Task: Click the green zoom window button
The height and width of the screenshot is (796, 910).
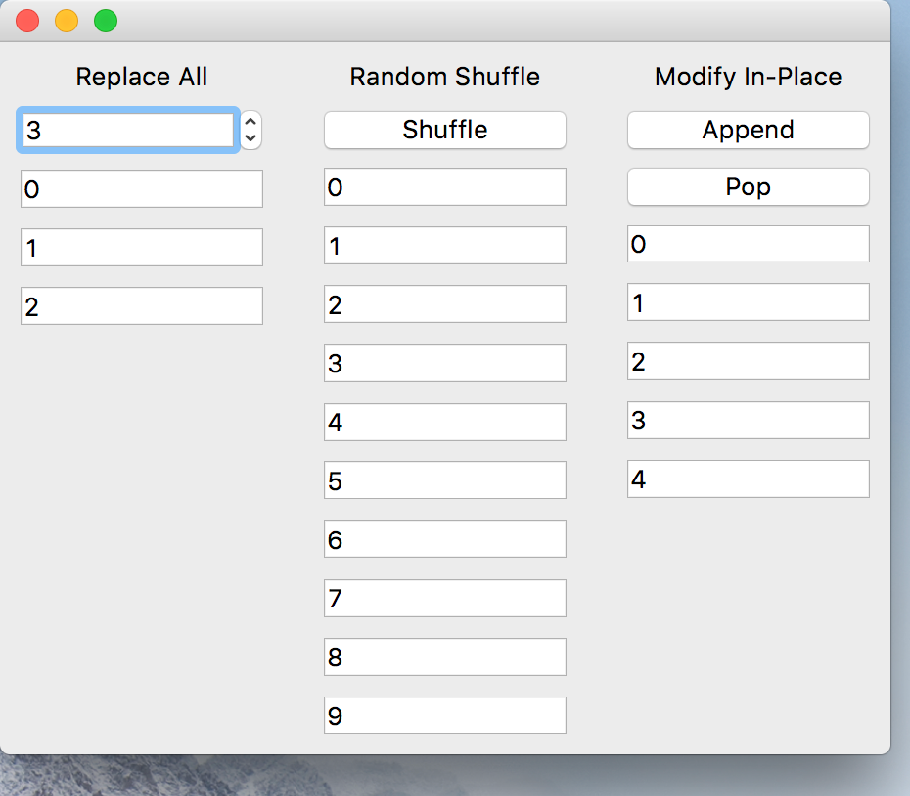Action: pyautogui.click(x=105, y=20)
